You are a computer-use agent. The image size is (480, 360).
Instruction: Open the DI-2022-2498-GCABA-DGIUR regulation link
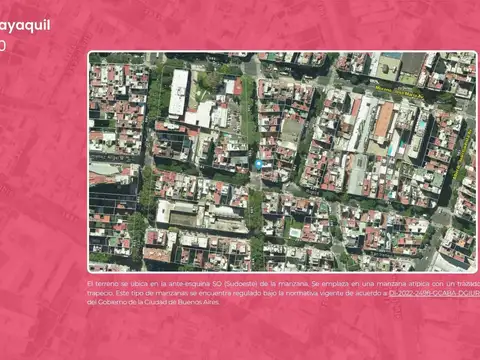[434, 293]
